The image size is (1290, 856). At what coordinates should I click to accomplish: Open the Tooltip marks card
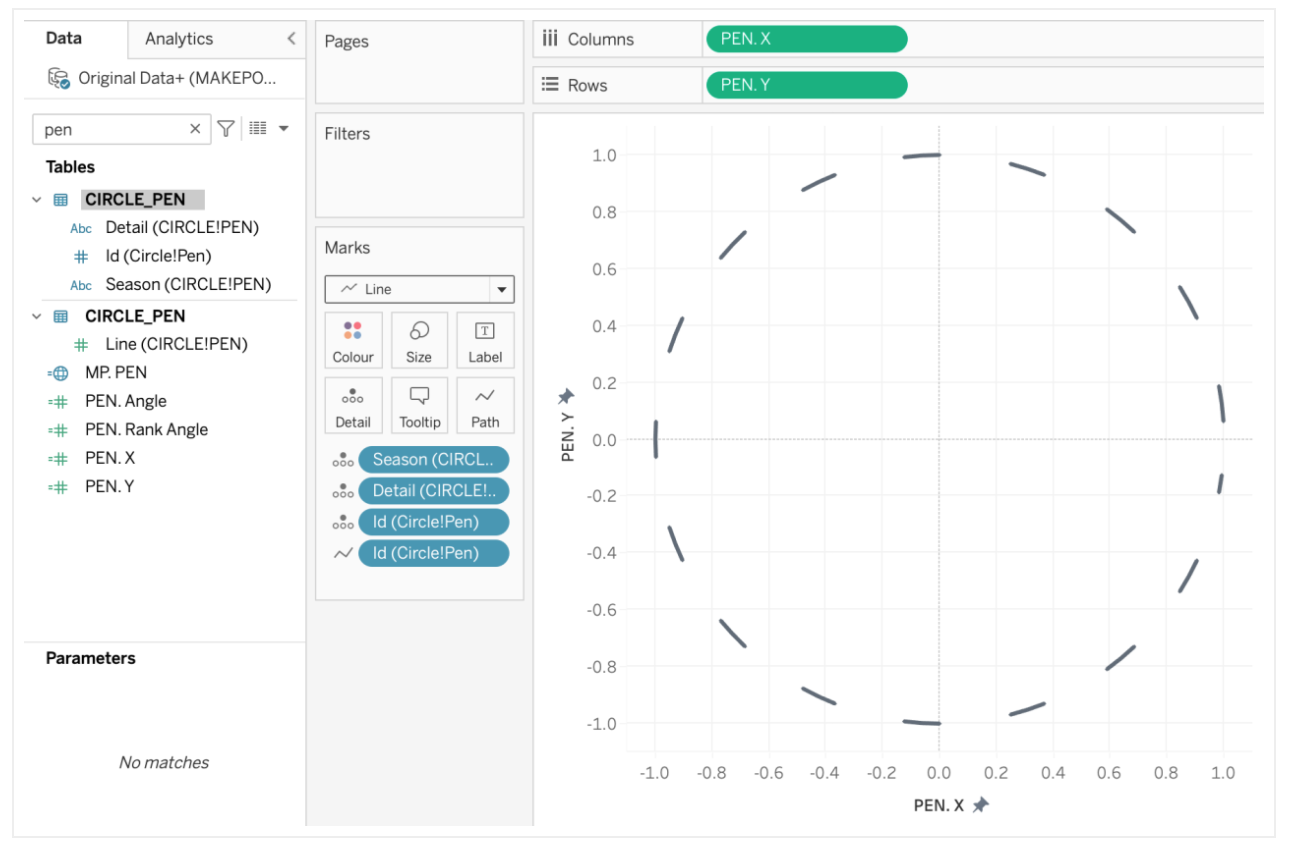(419, 405)
